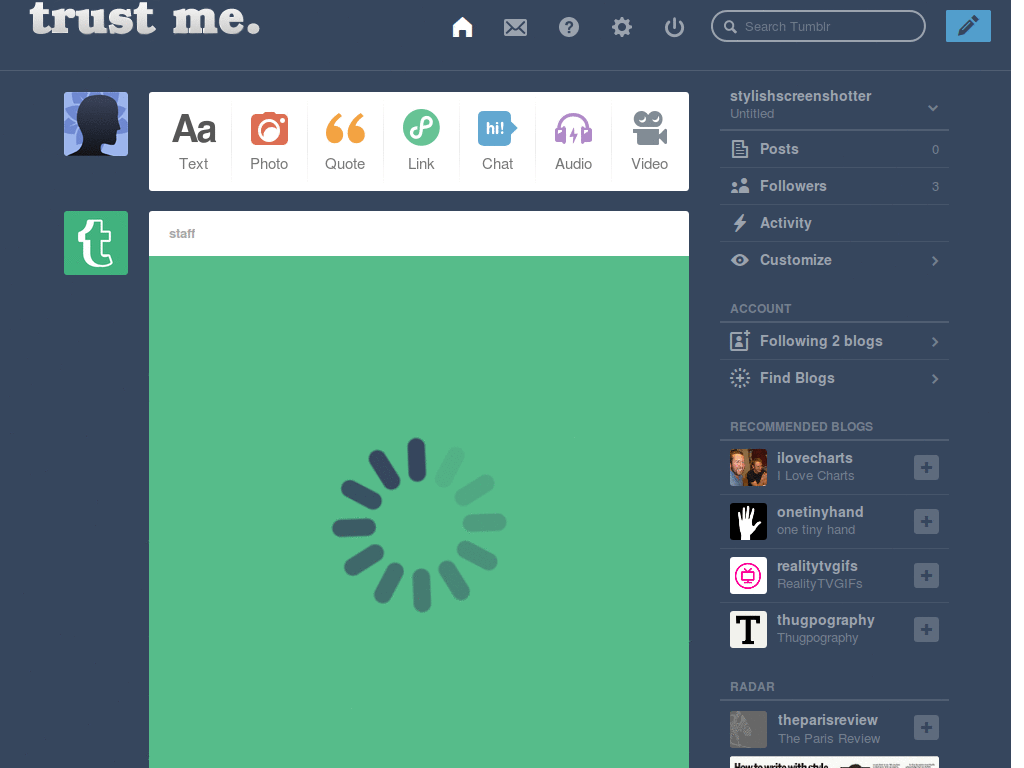1024x768 pixels.
Task: Follow onetinyhand with the plus button
Action: click(x=926, y=521)
